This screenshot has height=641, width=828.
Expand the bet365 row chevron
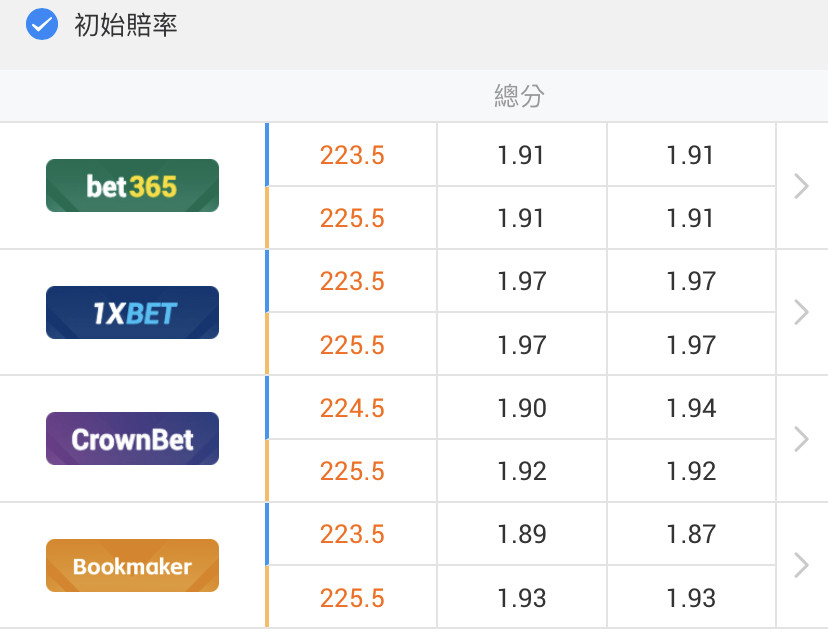(802, 186)
